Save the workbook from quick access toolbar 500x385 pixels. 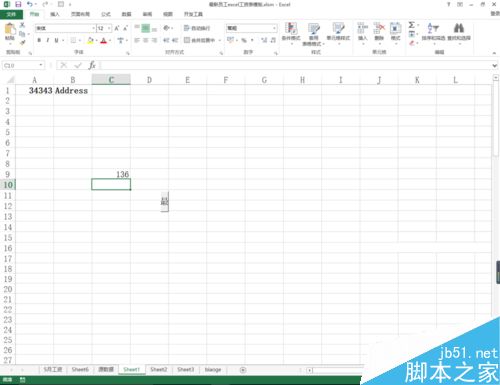[18, 4]
